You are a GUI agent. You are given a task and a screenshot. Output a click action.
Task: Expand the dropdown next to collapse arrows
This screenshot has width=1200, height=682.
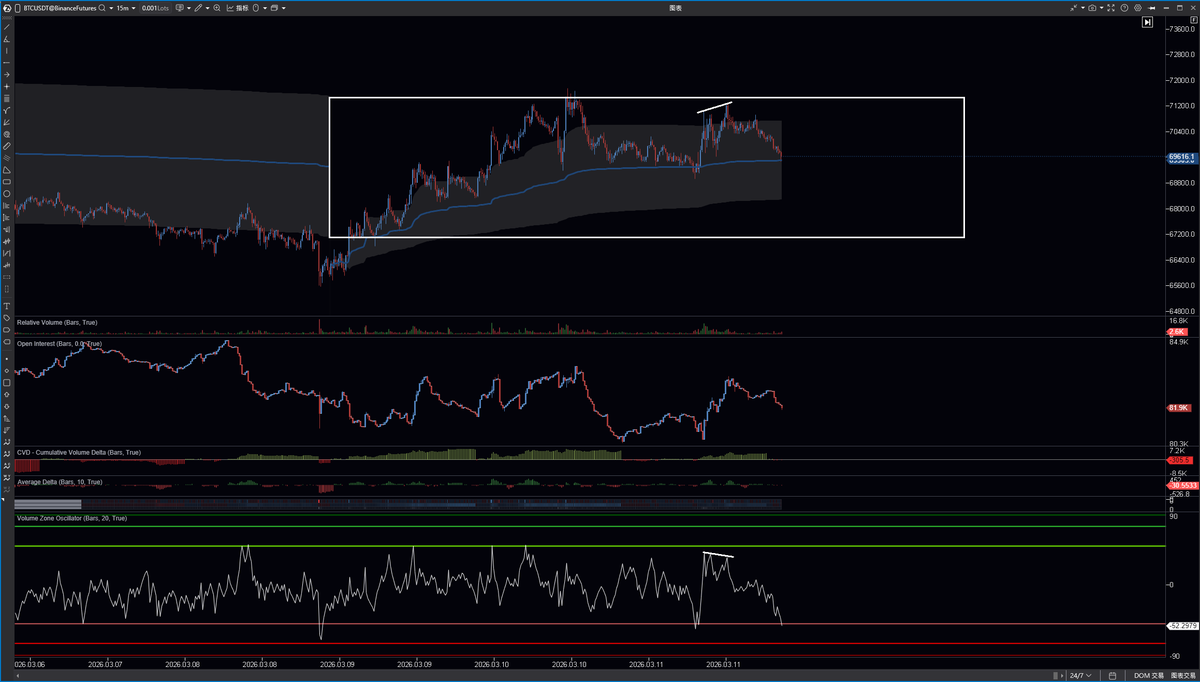tap(1083, 8)
